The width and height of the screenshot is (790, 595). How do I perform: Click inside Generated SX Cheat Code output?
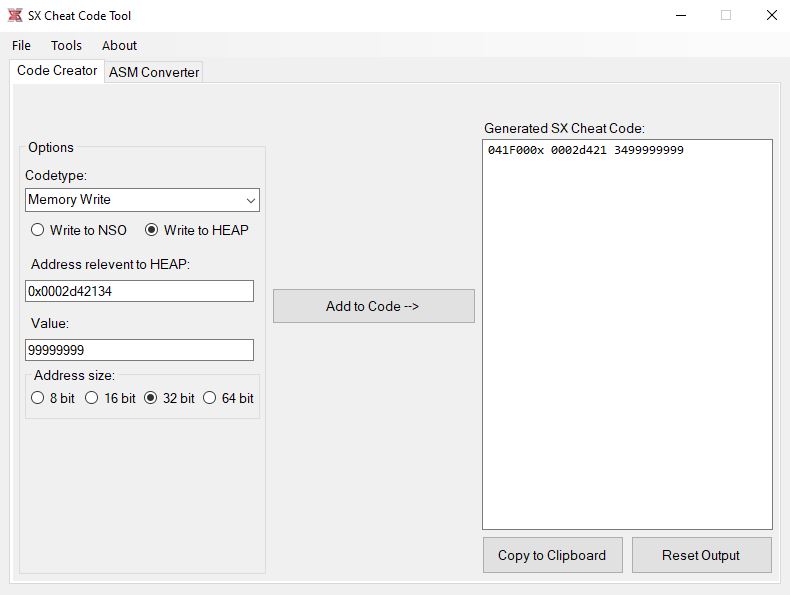tap(627, 335)
